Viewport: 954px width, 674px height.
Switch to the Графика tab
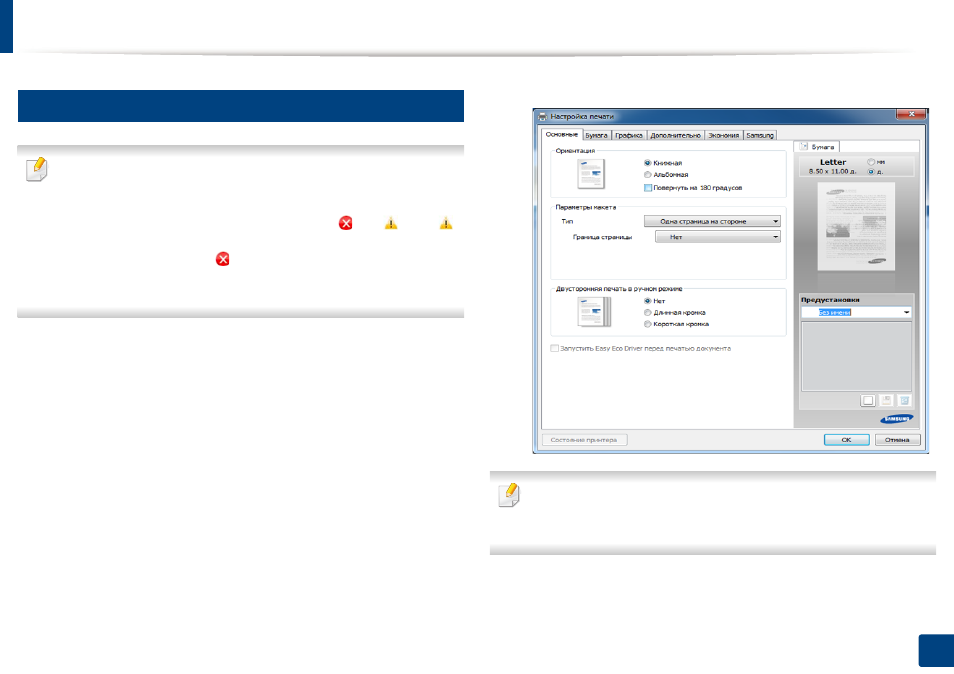628,136
